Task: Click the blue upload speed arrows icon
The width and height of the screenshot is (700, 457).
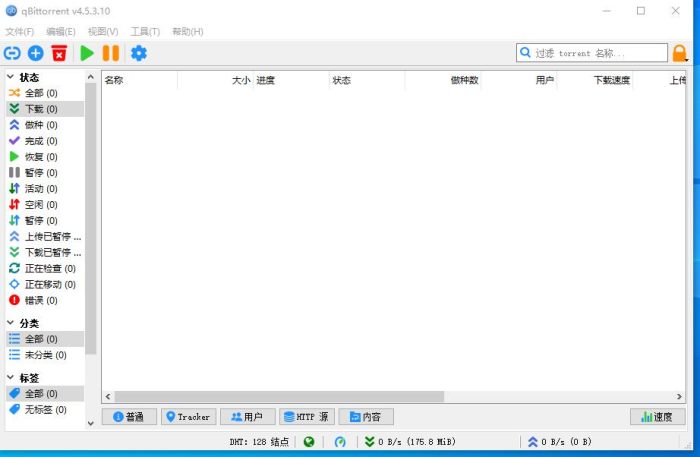Action: click(533, 442)
